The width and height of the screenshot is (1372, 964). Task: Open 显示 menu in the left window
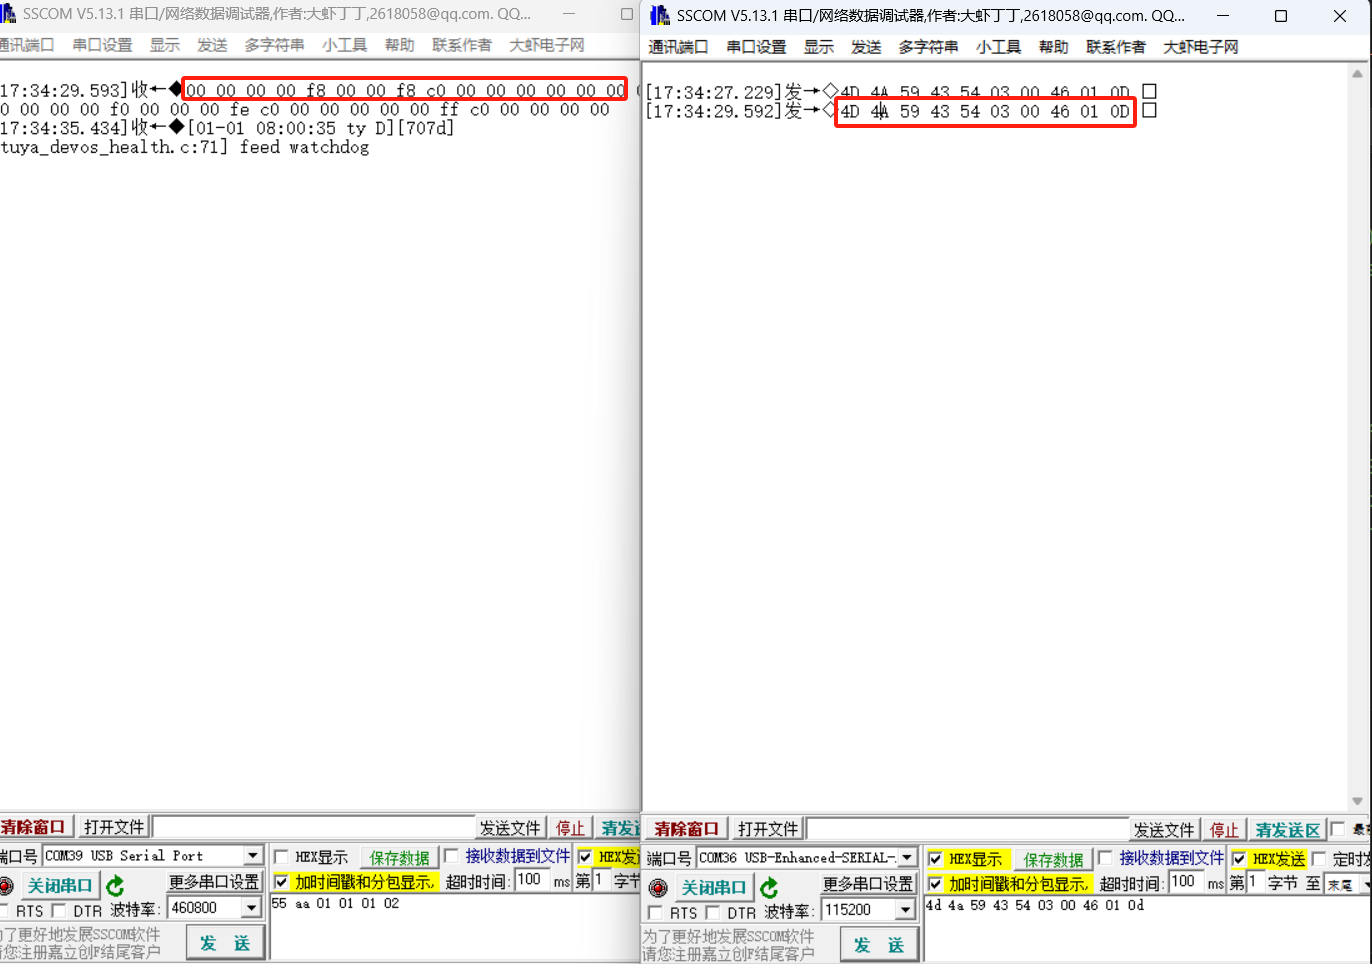pyautogui.click(x=164, y=45)
